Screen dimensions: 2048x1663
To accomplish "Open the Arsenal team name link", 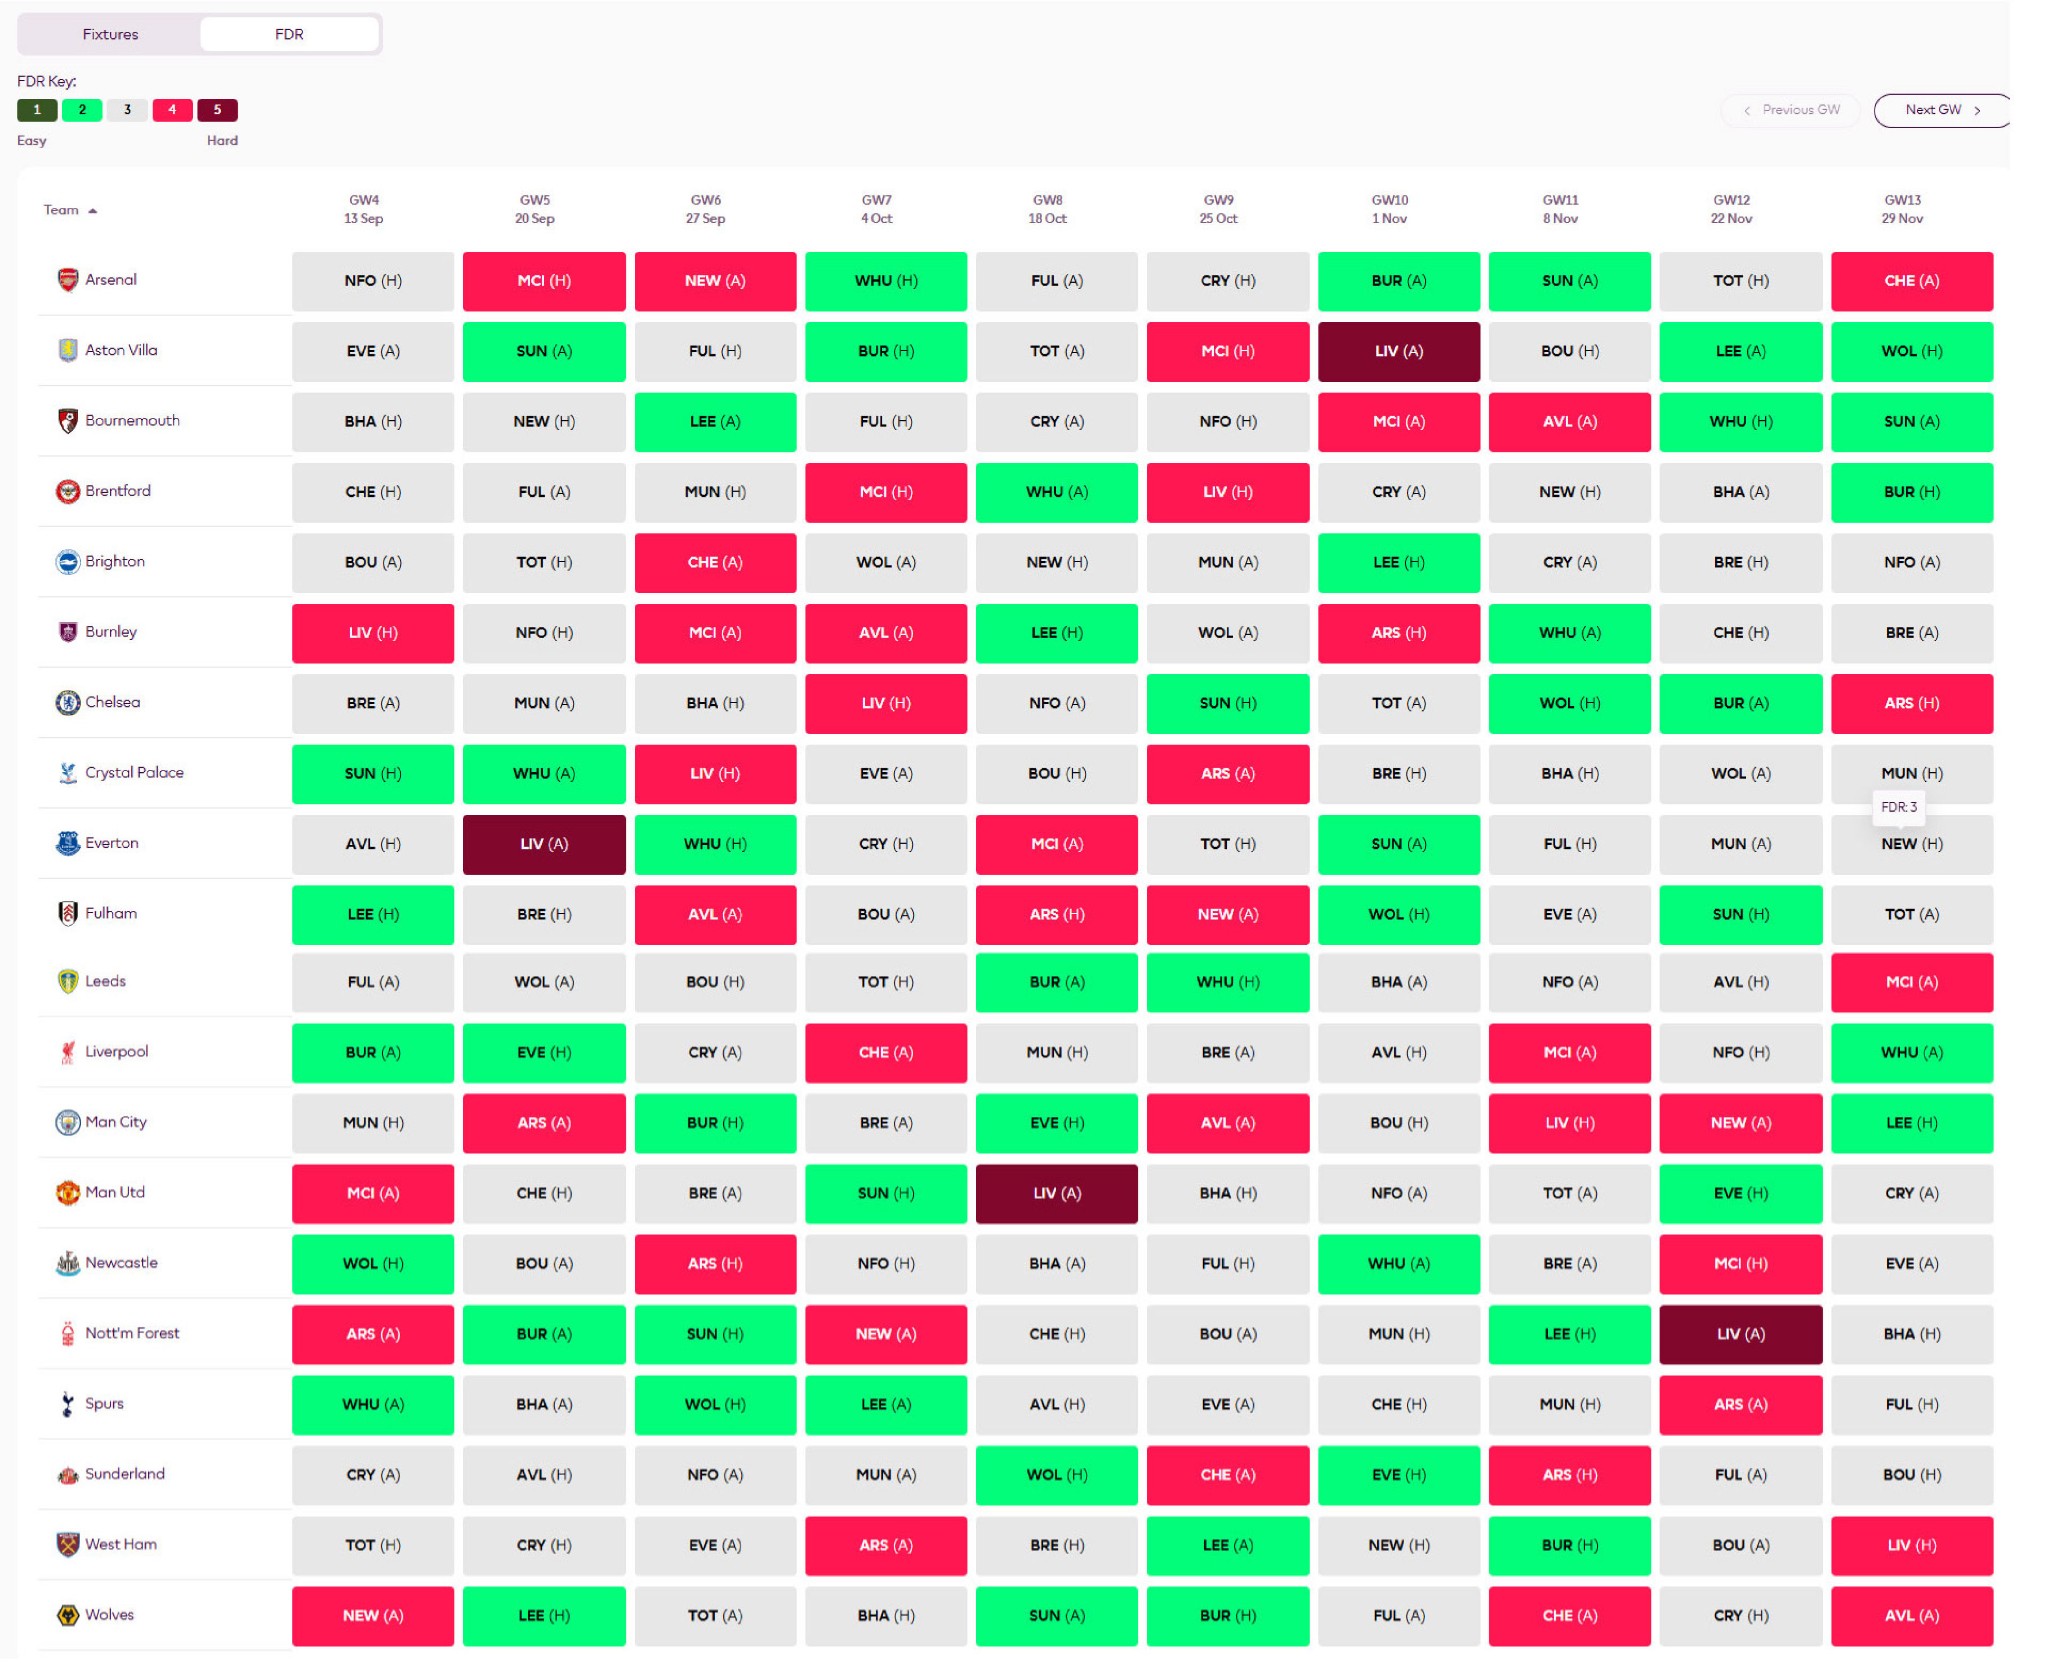I will click(111, 280).
